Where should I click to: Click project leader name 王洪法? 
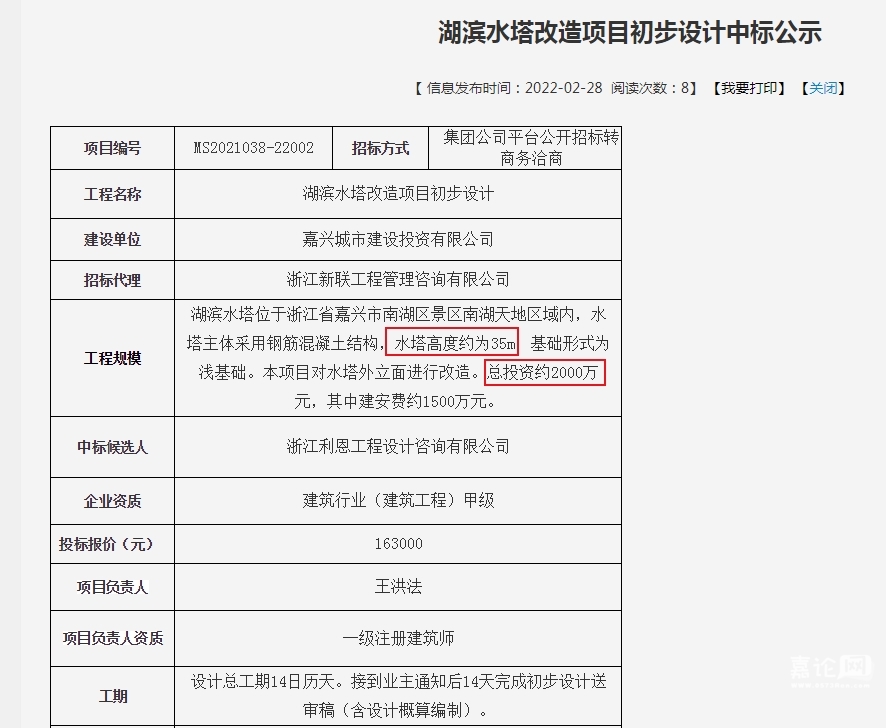point(398,587)
